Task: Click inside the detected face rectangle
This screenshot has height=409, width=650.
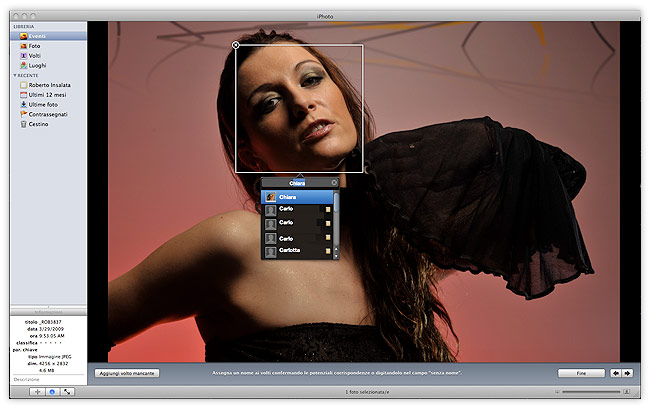Action: point(299,109)
